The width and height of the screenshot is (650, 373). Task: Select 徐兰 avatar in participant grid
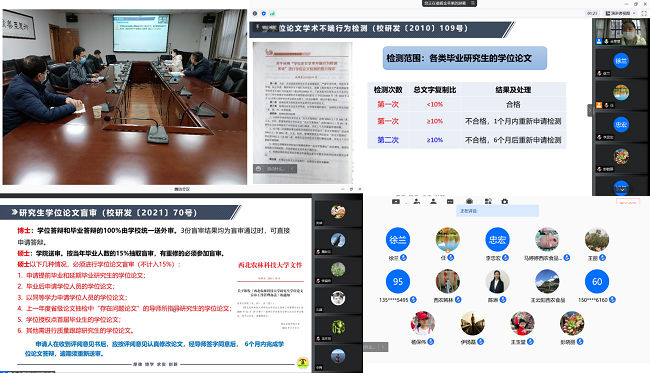[x=398, y=240]
